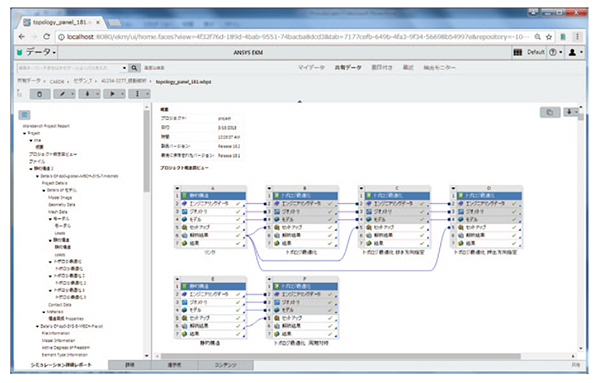Screen dimensions: 600x383
Task: Switch to the マイデータ tab
Action: (x=311, y=68)
